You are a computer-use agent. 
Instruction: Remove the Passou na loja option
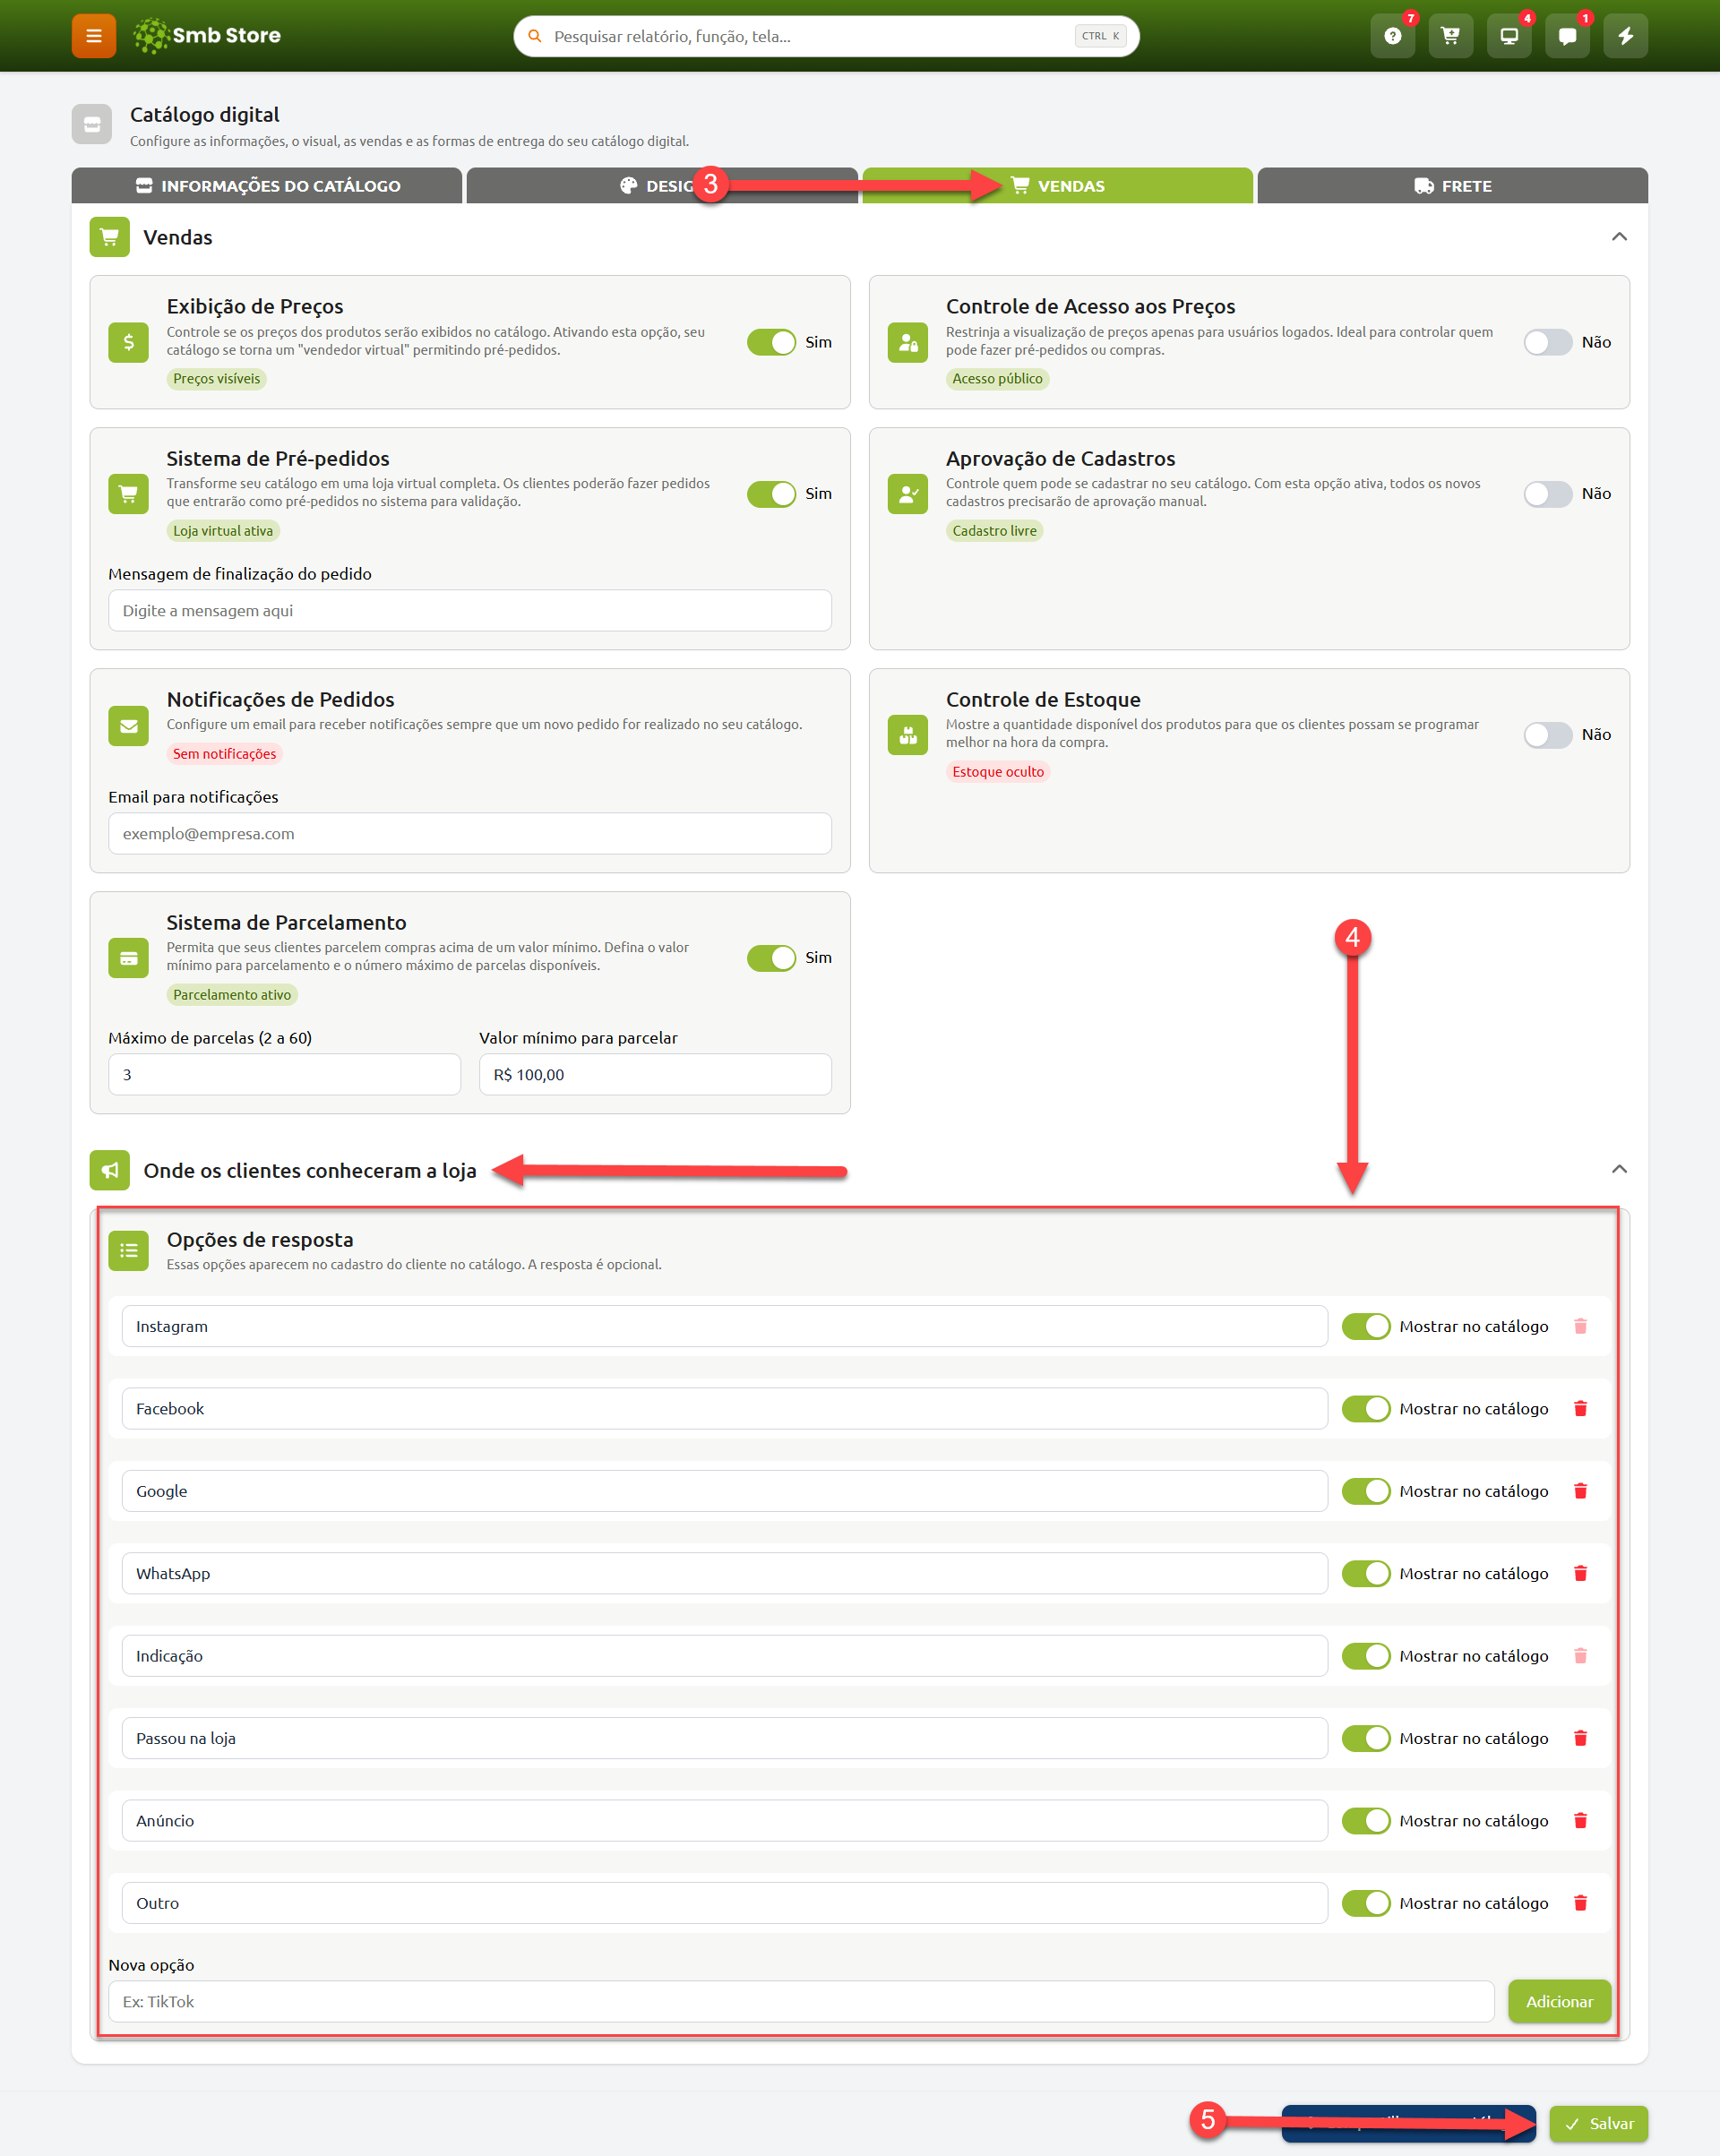tap(1580, 1739)
